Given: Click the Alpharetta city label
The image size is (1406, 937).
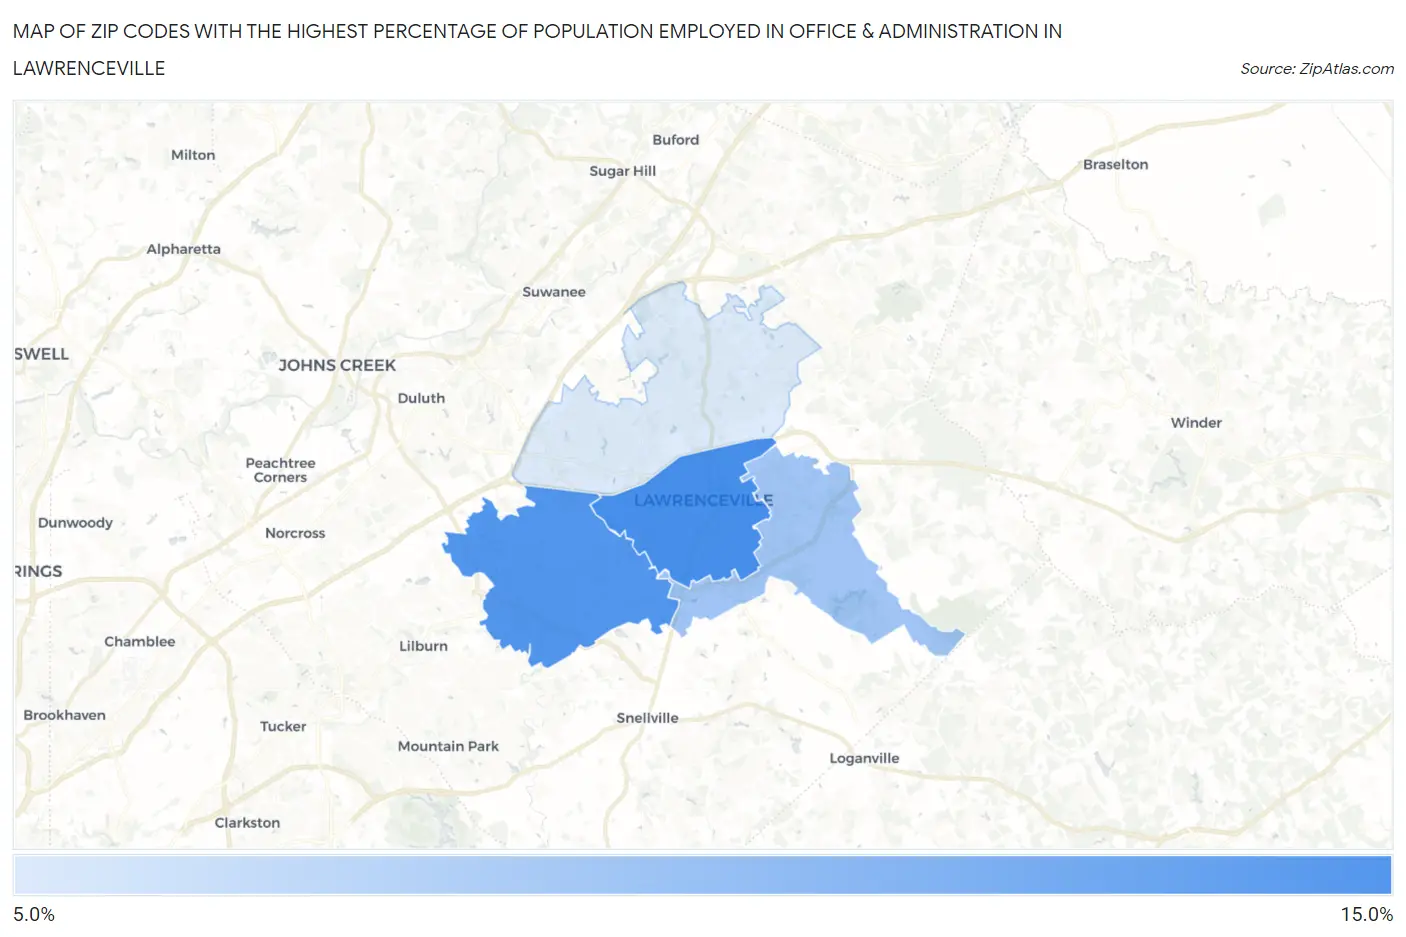Looking at the screenshot, I should pyautogui.click(x=183, y=249).
